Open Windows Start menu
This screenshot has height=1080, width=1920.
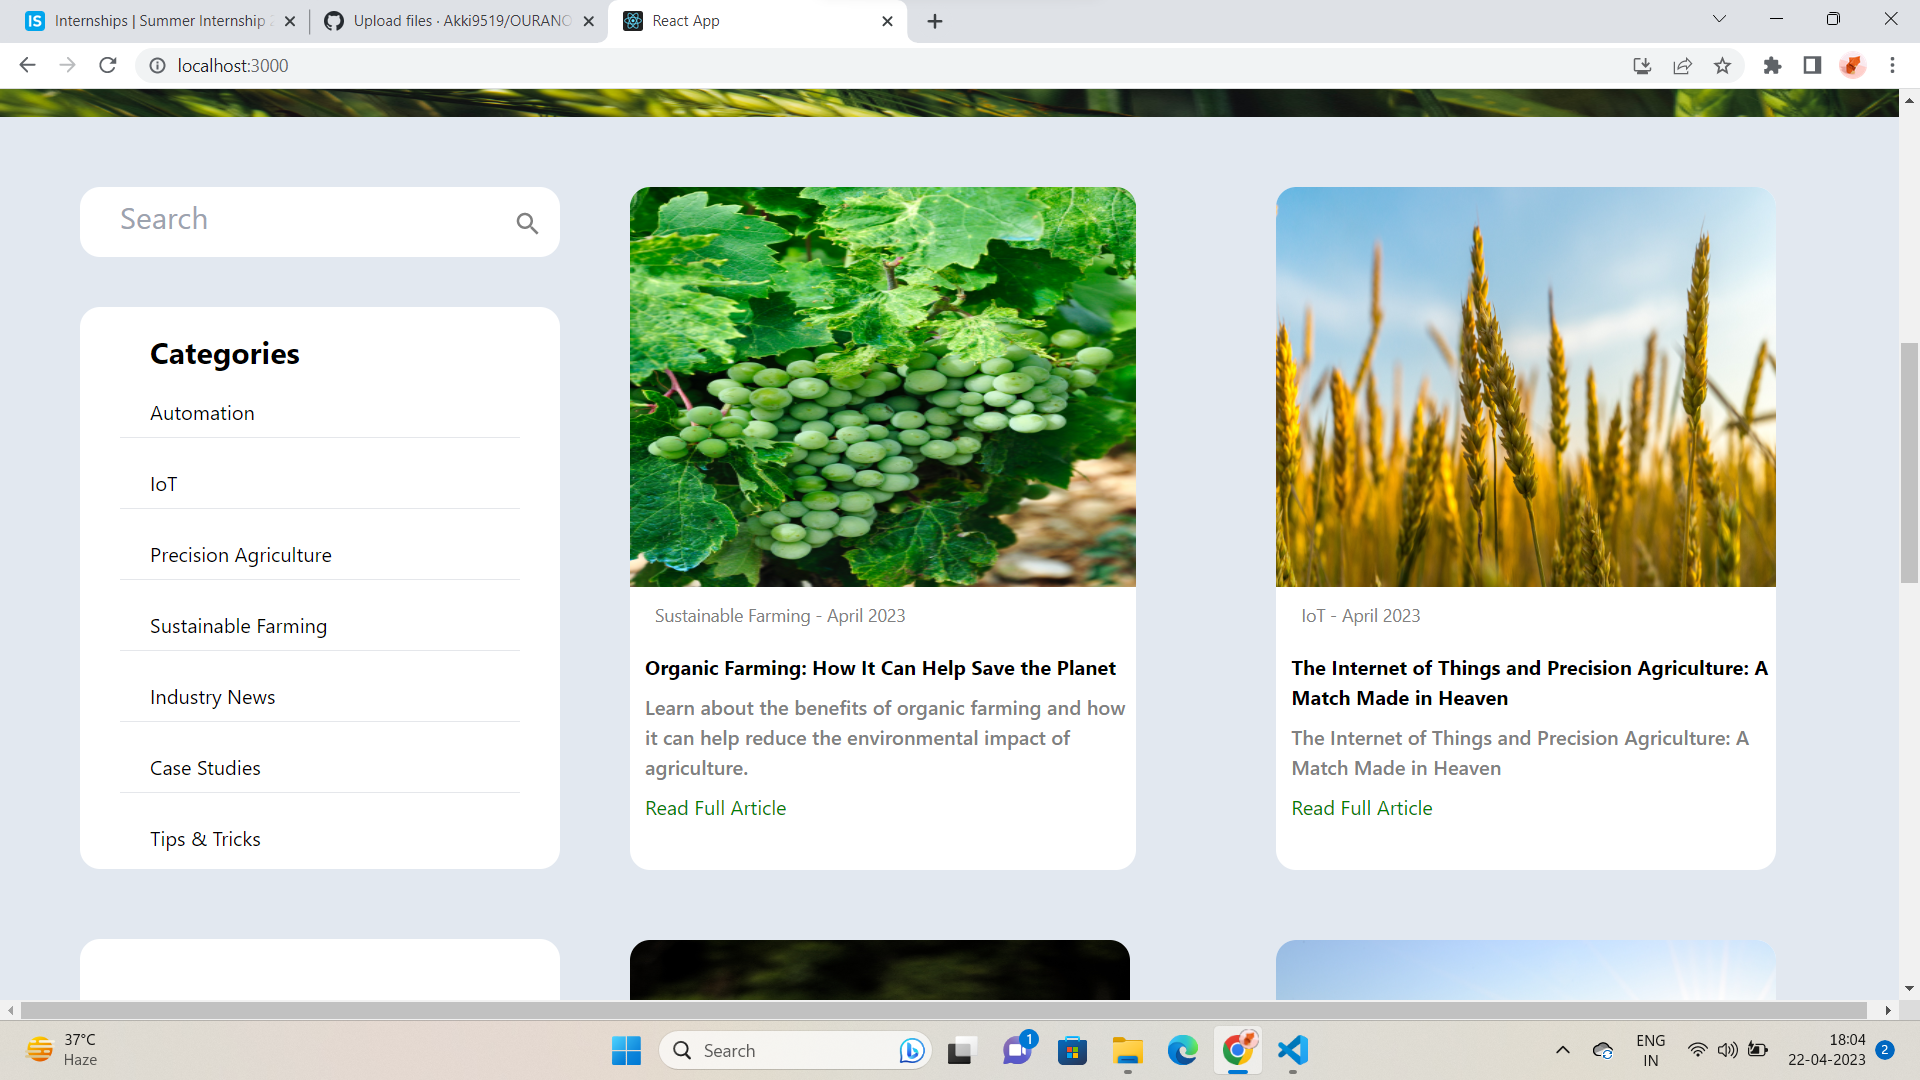click(x=626, y=1050)
